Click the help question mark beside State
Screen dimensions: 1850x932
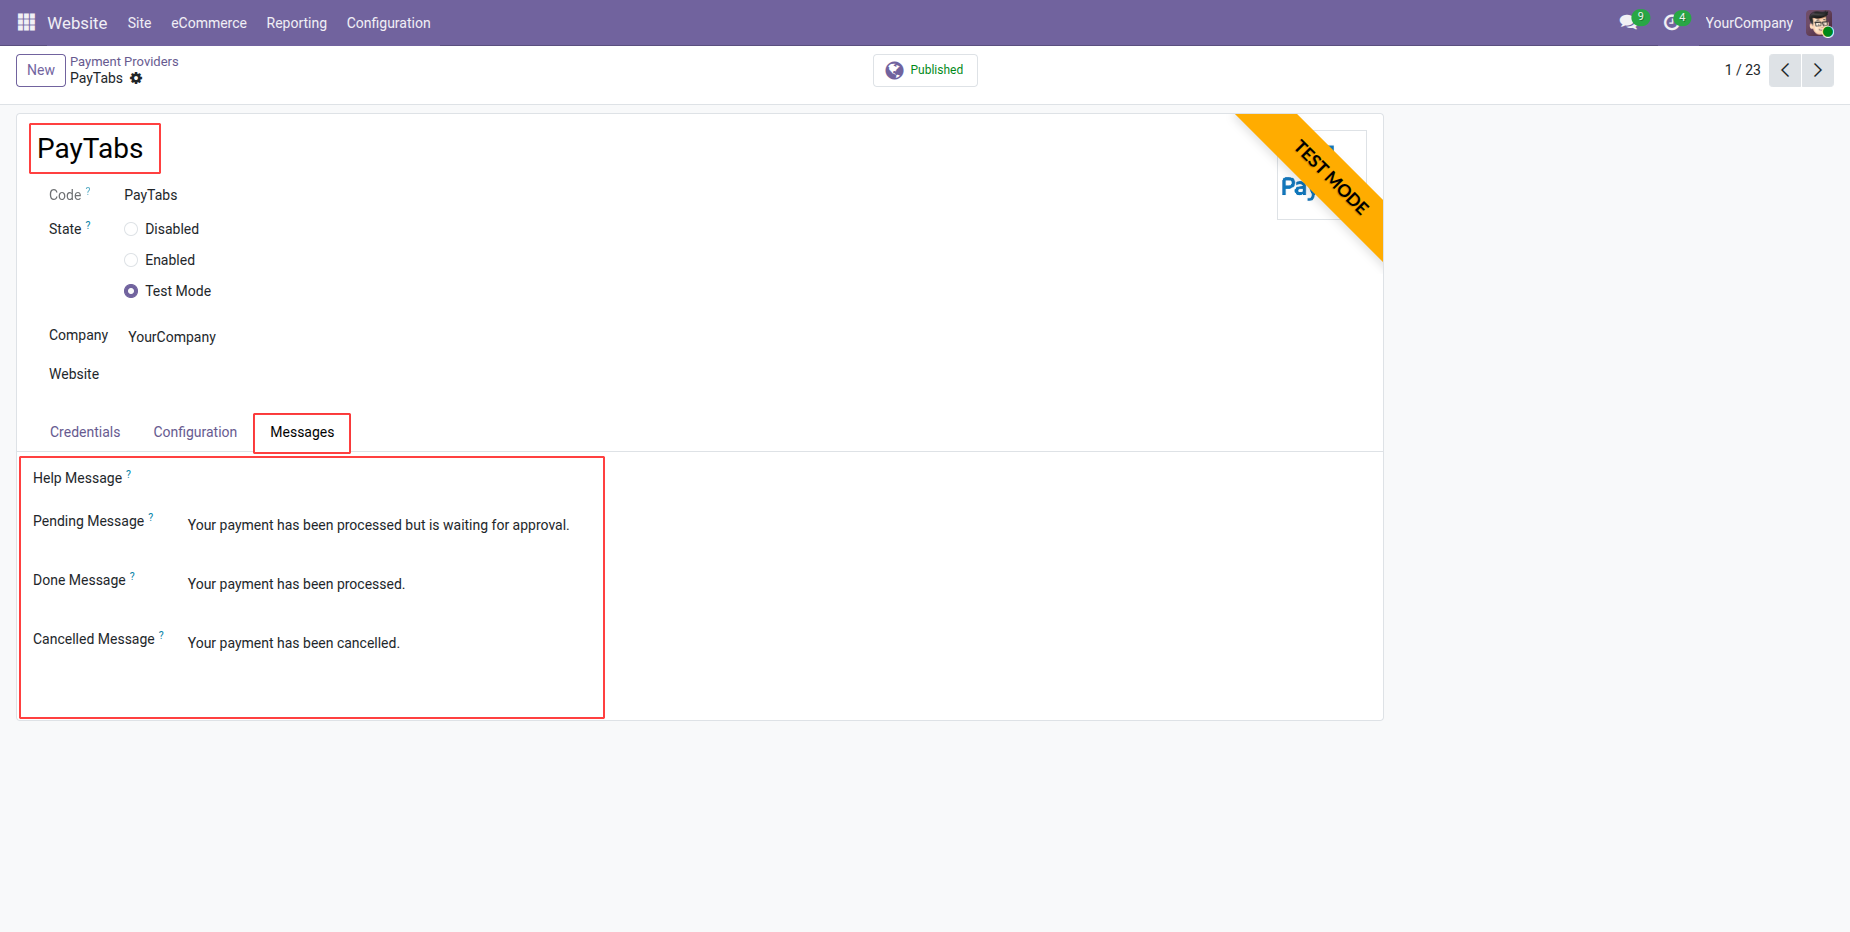[88, 224]
